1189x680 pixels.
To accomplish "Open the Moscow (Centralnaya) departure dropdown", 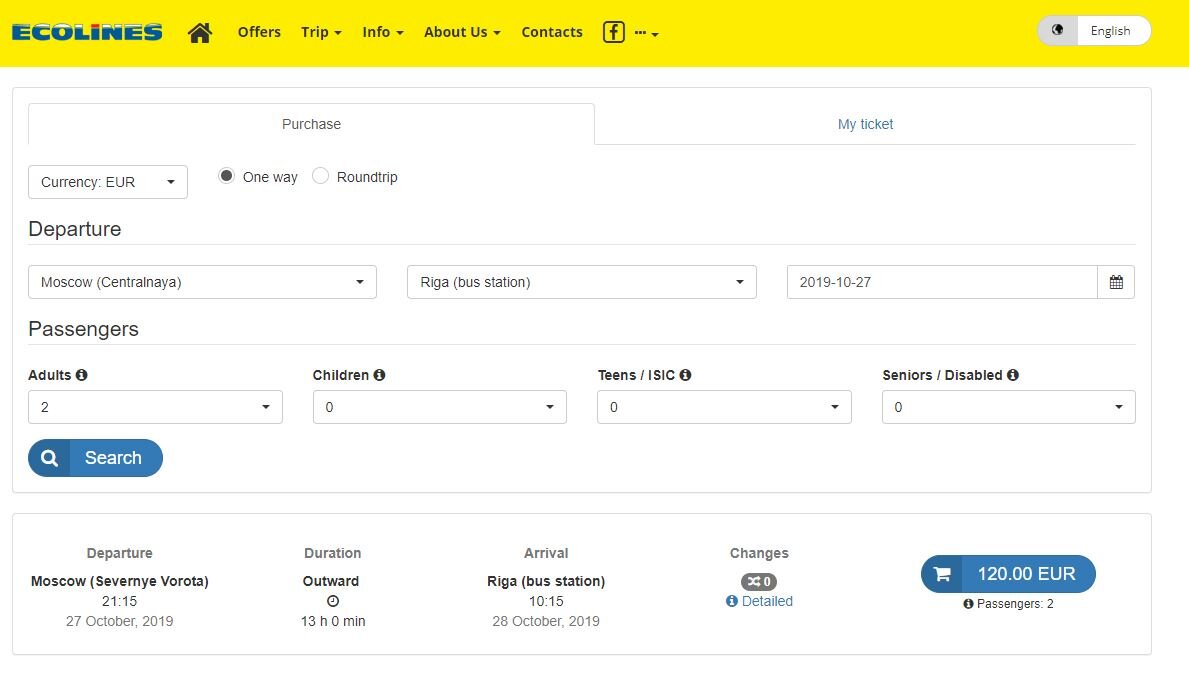I will point(202,282).
